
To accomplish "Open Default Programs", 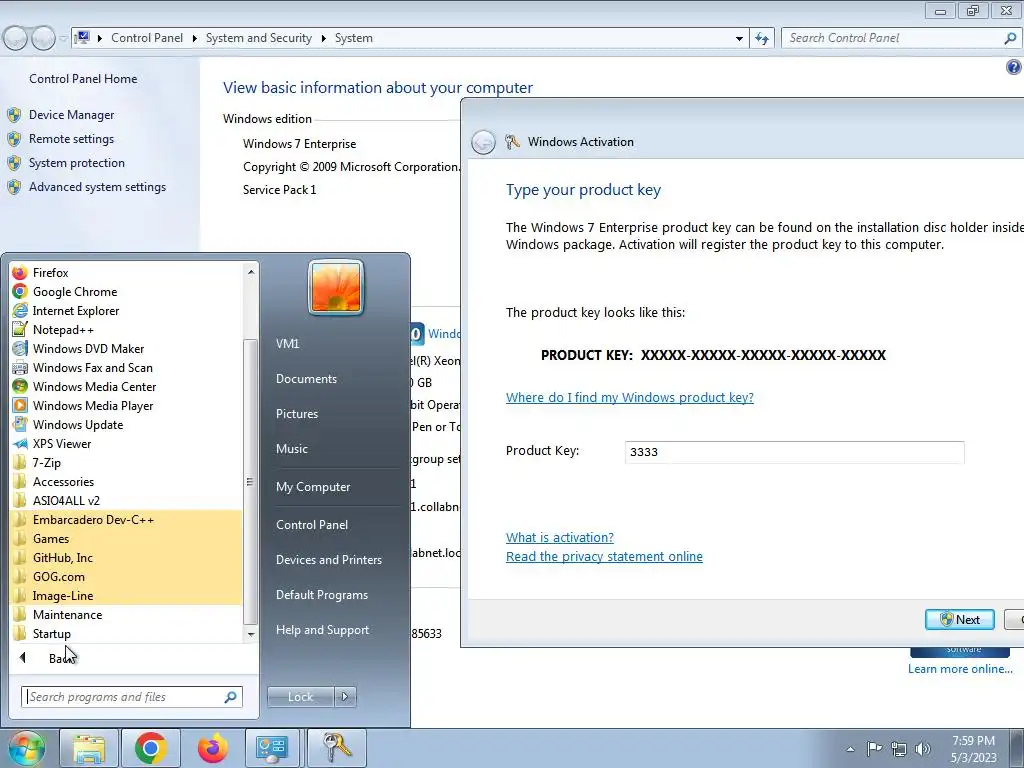I will (x=322, y=595).
